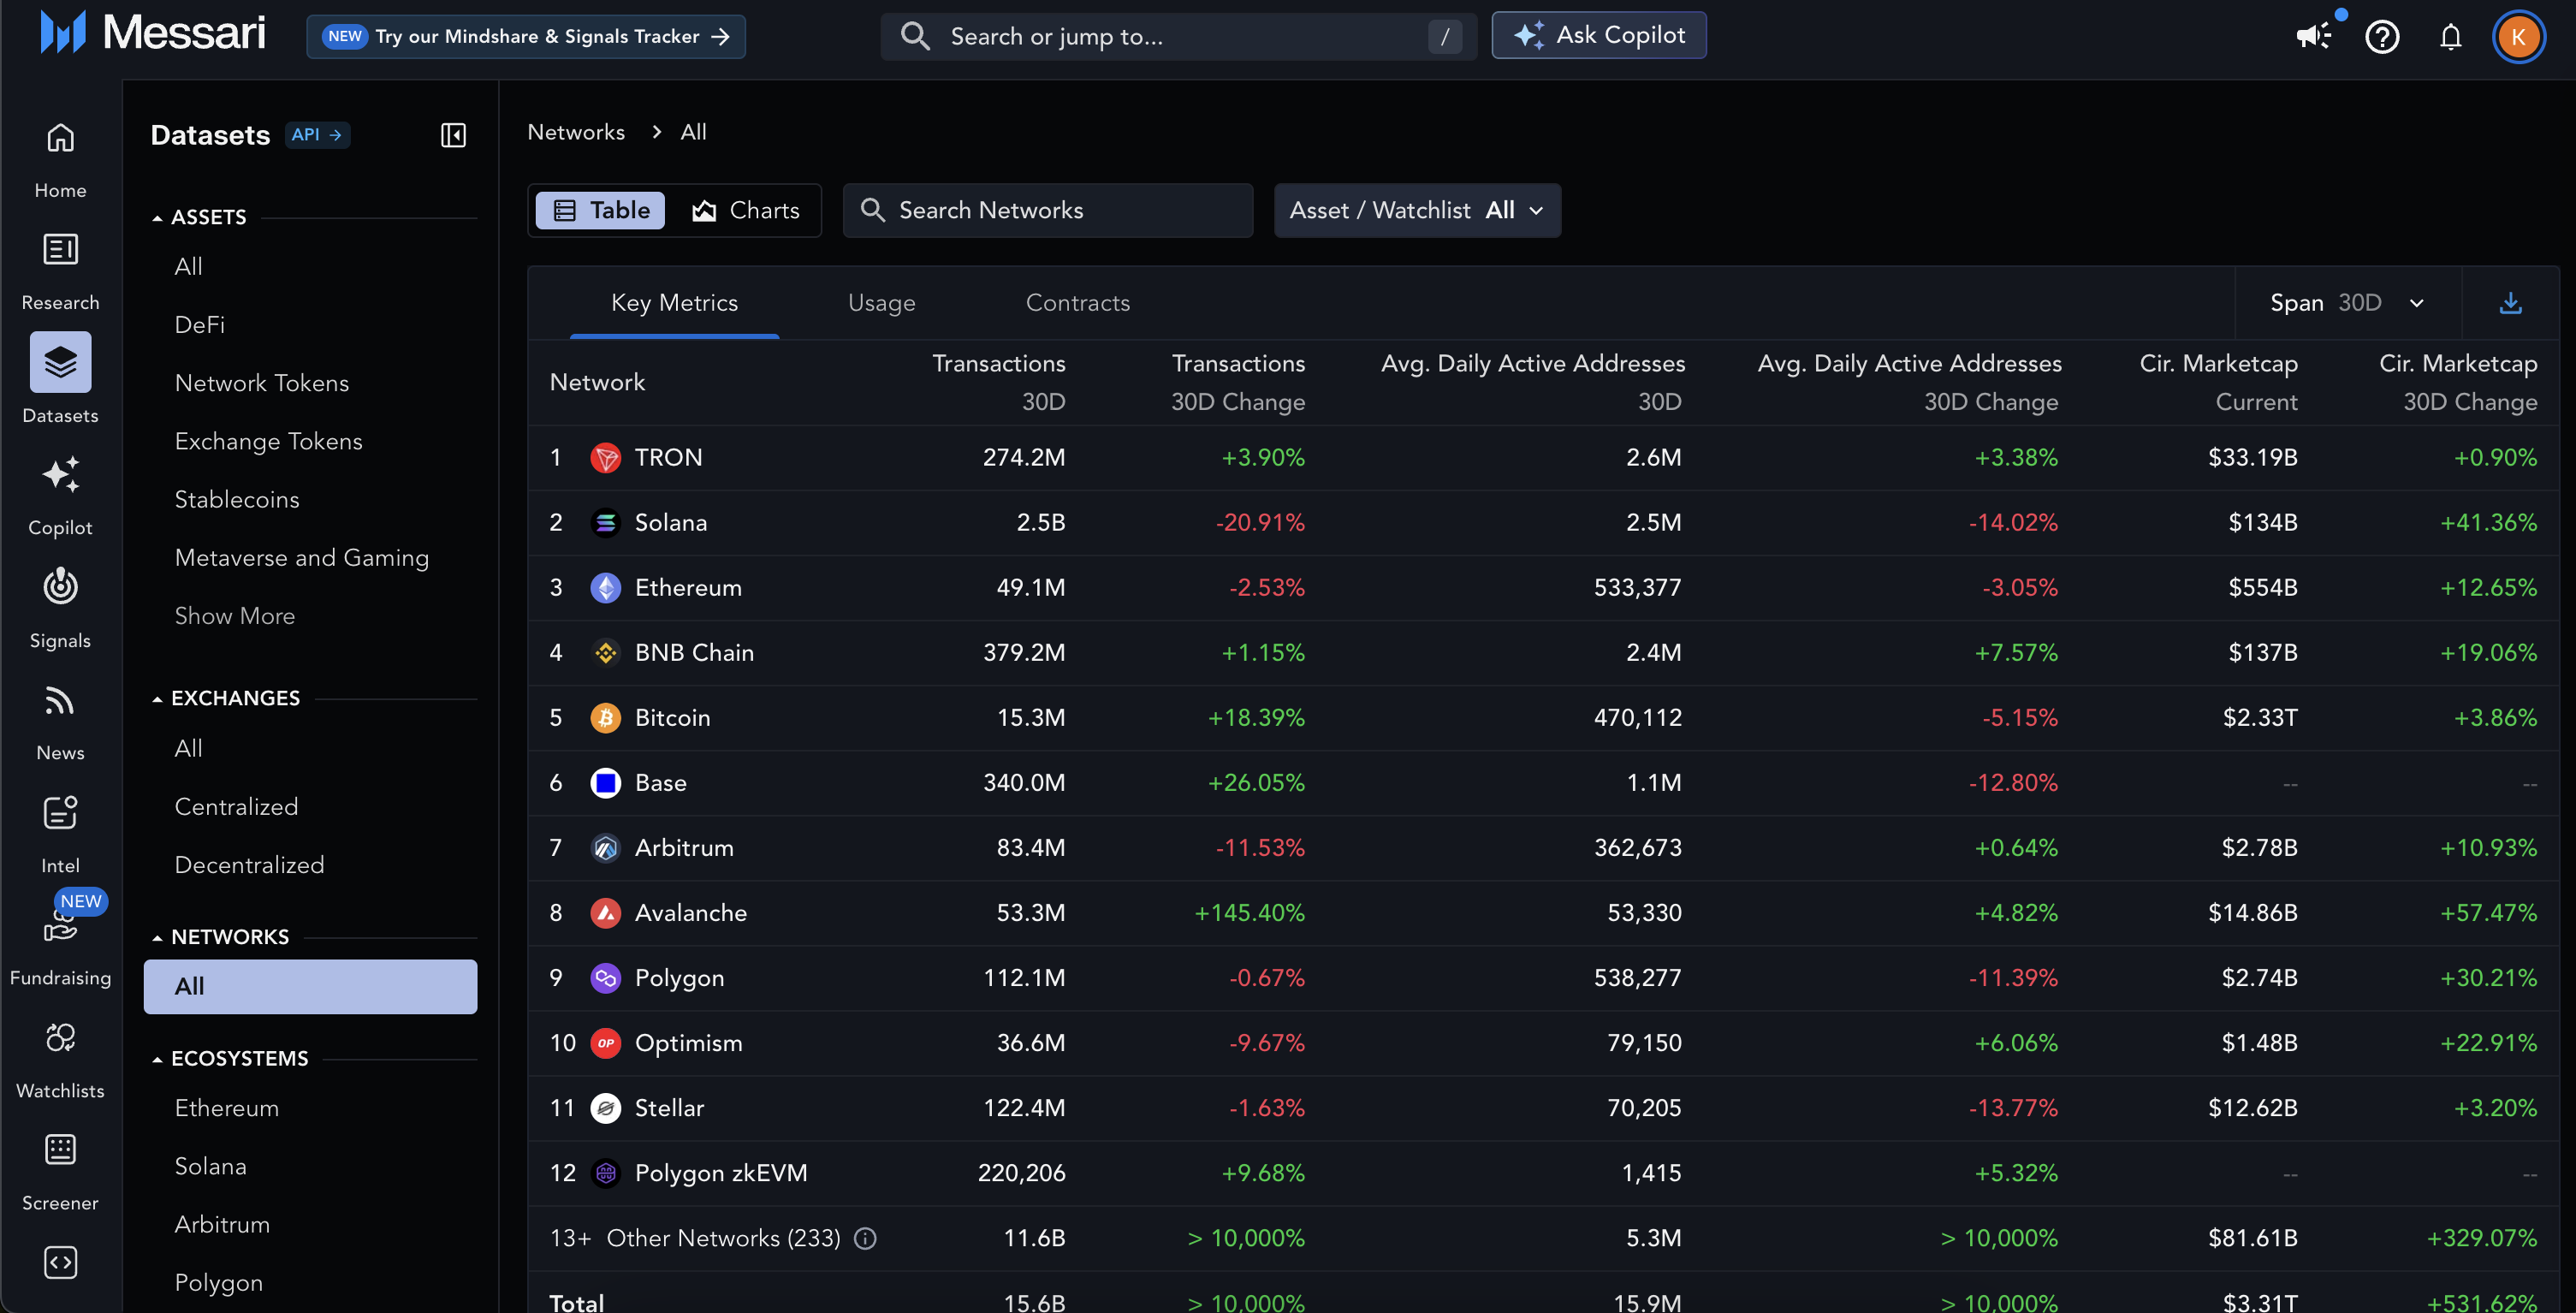Open the Asset / Watchlist dropdown
2576x1313 pixels.
pos(1417,210)
